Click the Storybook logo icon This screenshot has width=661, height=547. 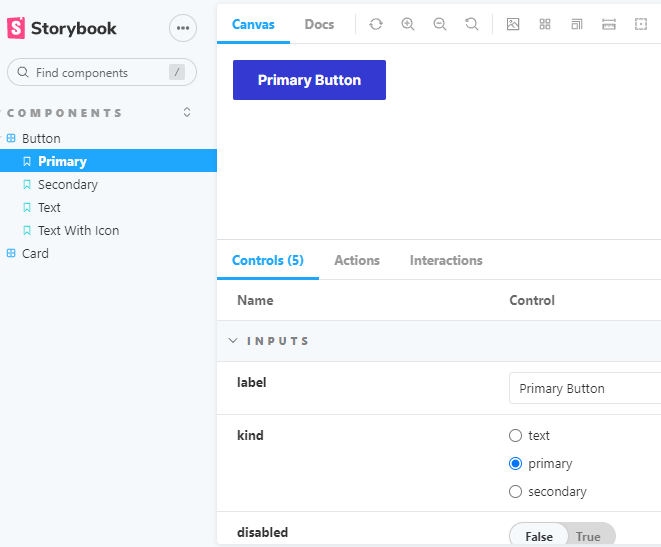[16, 28]
